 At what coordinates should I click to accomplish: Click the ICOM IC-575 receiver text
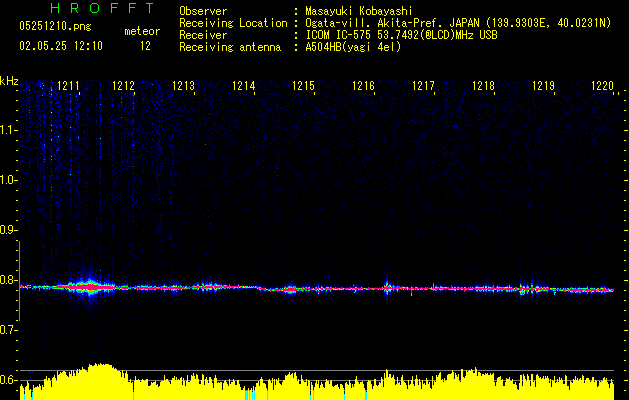tap(401, 35)
